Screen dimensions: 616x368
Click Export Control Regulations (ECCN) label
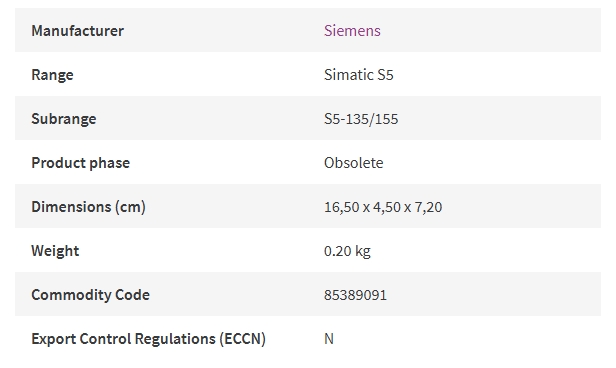(148, 339)
